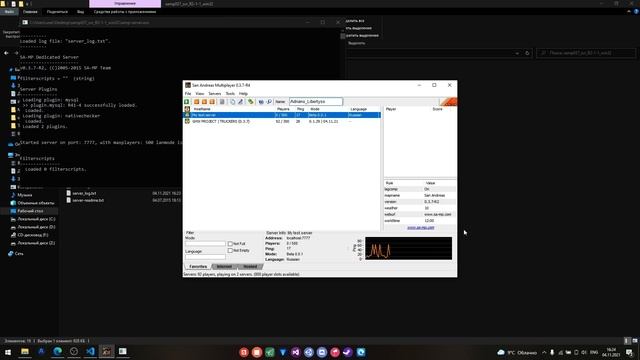Click the green Connect icon in SA-MP toolbar
Image resolution: width=640 pixels, height=360 pixels.
(x=187, y=102)
